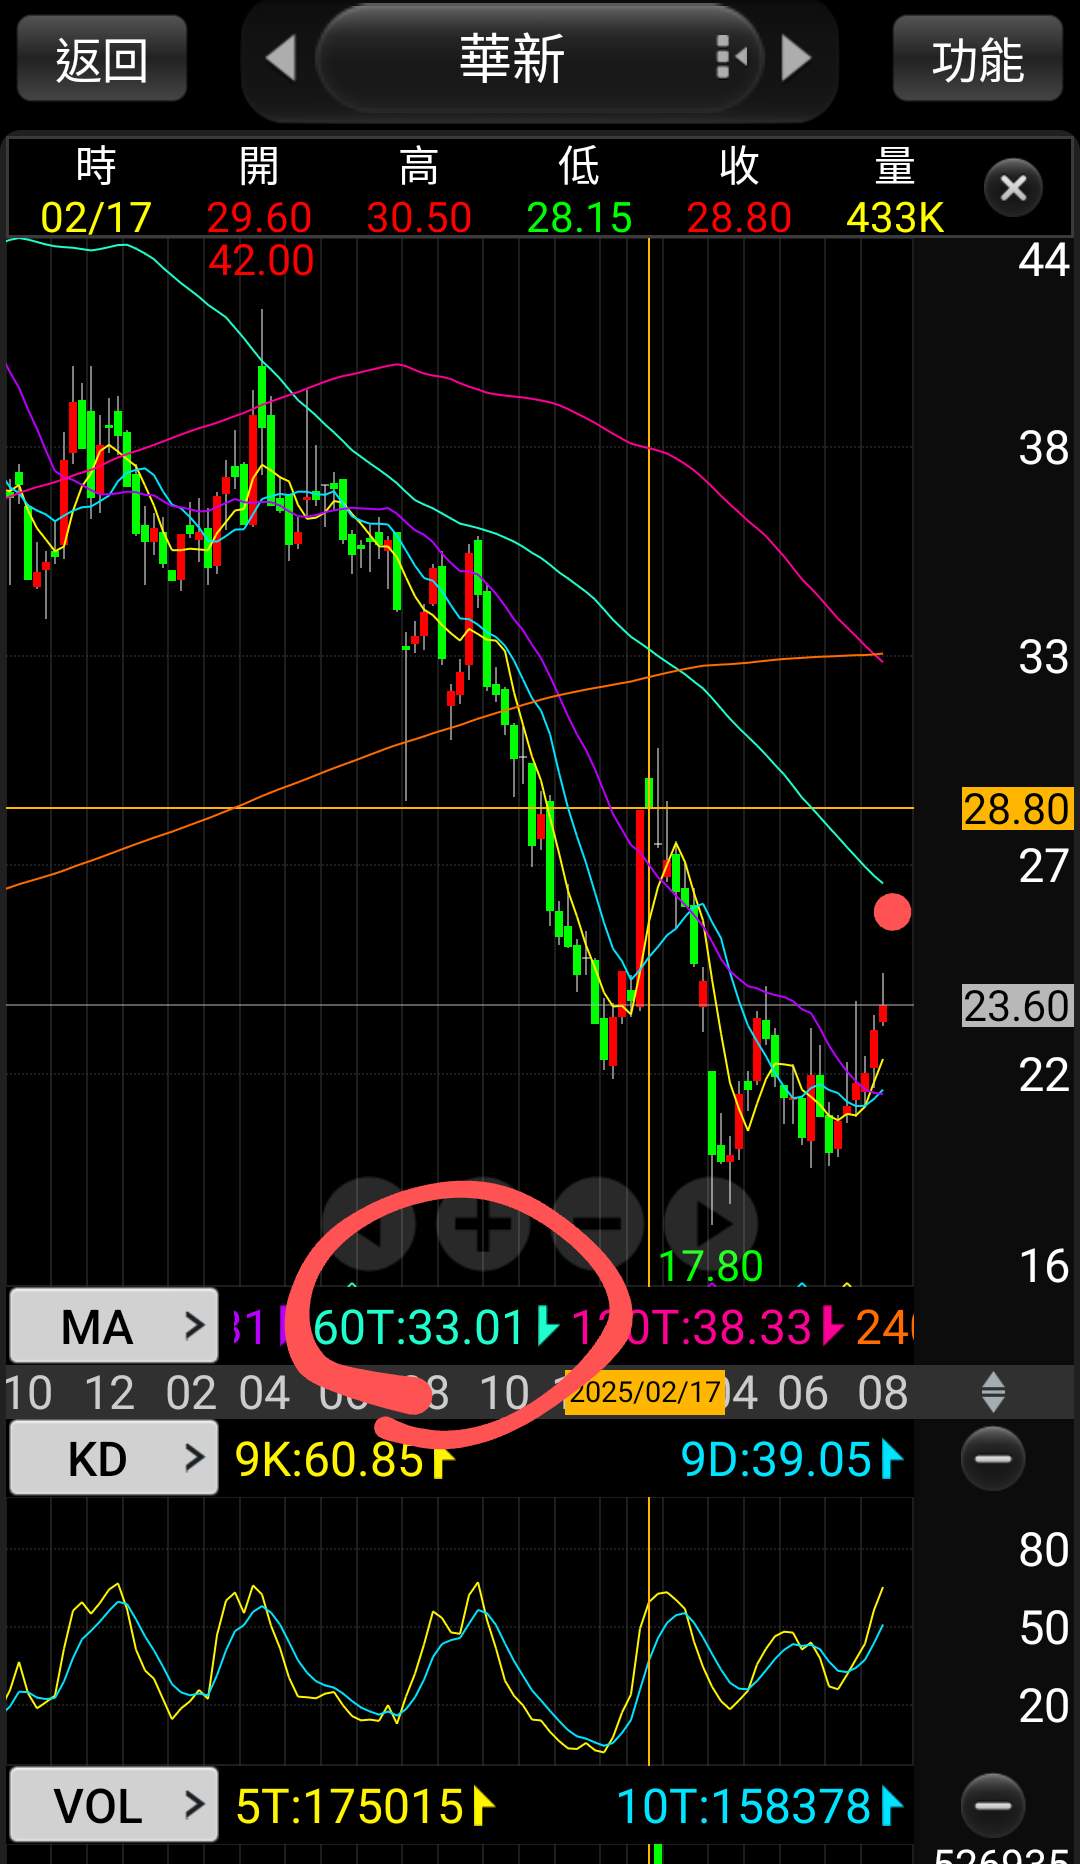
Task: Collapse the KD indicator panel
Action: click(993, 1459)
